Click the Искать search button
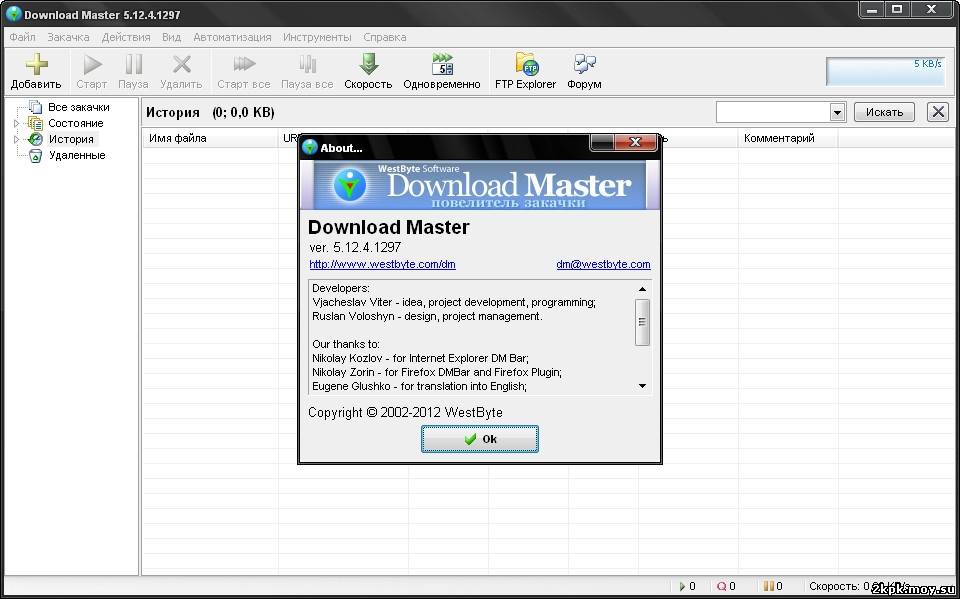Viewport: 960px width, 599px height. (884, 112)
